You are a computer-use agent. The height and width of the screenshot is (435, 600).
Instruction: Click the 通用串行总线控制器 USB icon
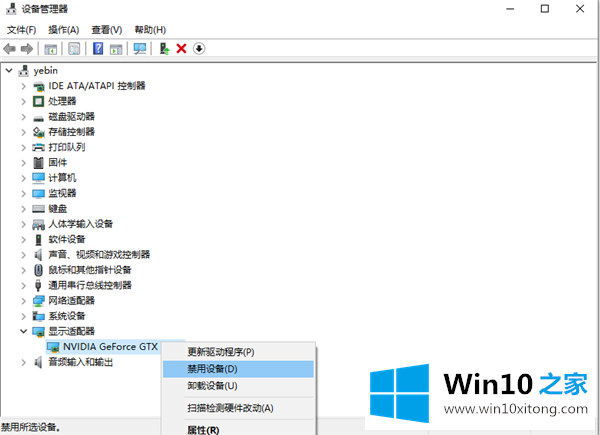[x=38, y=285]
